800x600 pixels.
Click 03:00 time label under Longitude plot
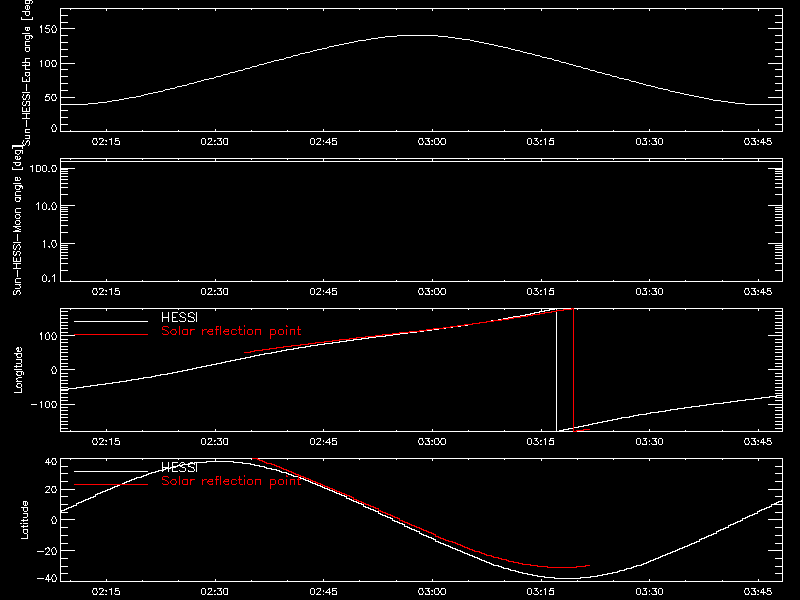(432, 442)
